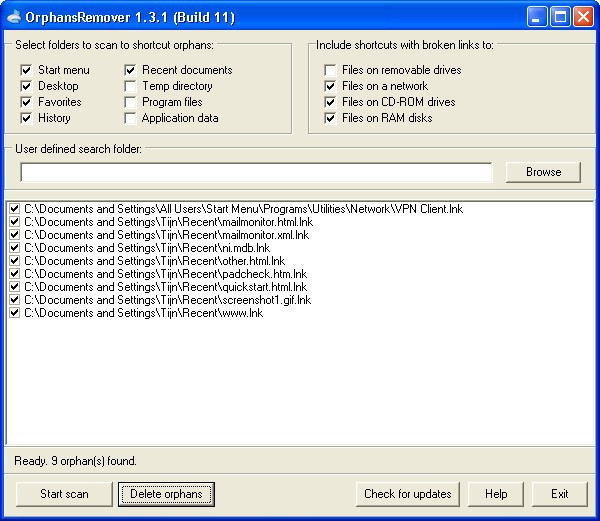Maximize the OrphansRemover window
This screenshot has width=600, height=521.
[560, 17]
